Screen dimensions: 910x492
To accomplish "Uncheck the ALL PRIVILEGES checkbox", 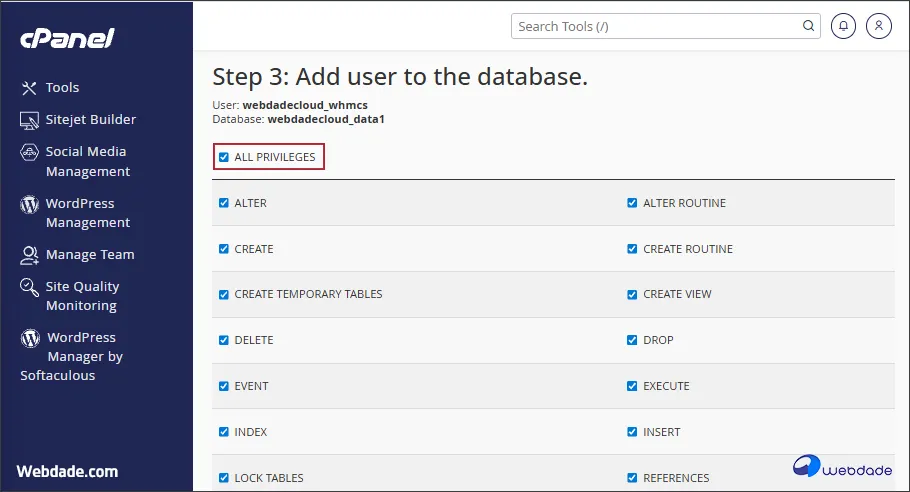I will 224,157.
